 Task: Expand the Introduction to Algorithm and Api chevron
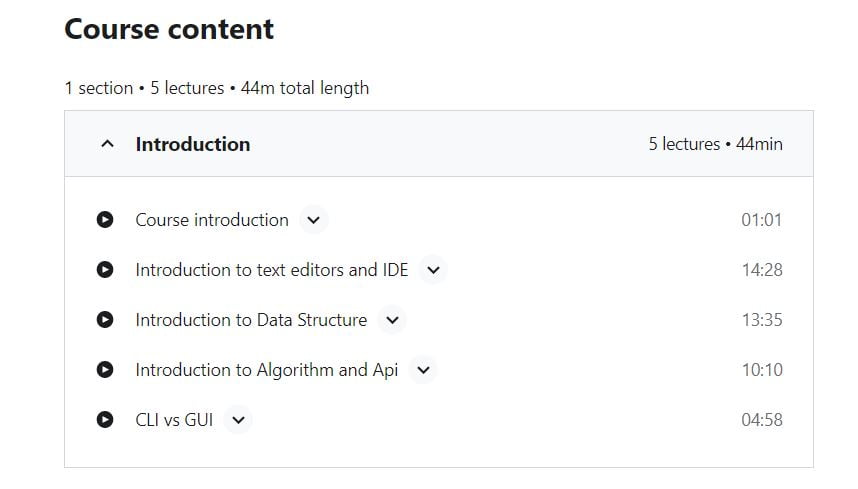[424, 370]
